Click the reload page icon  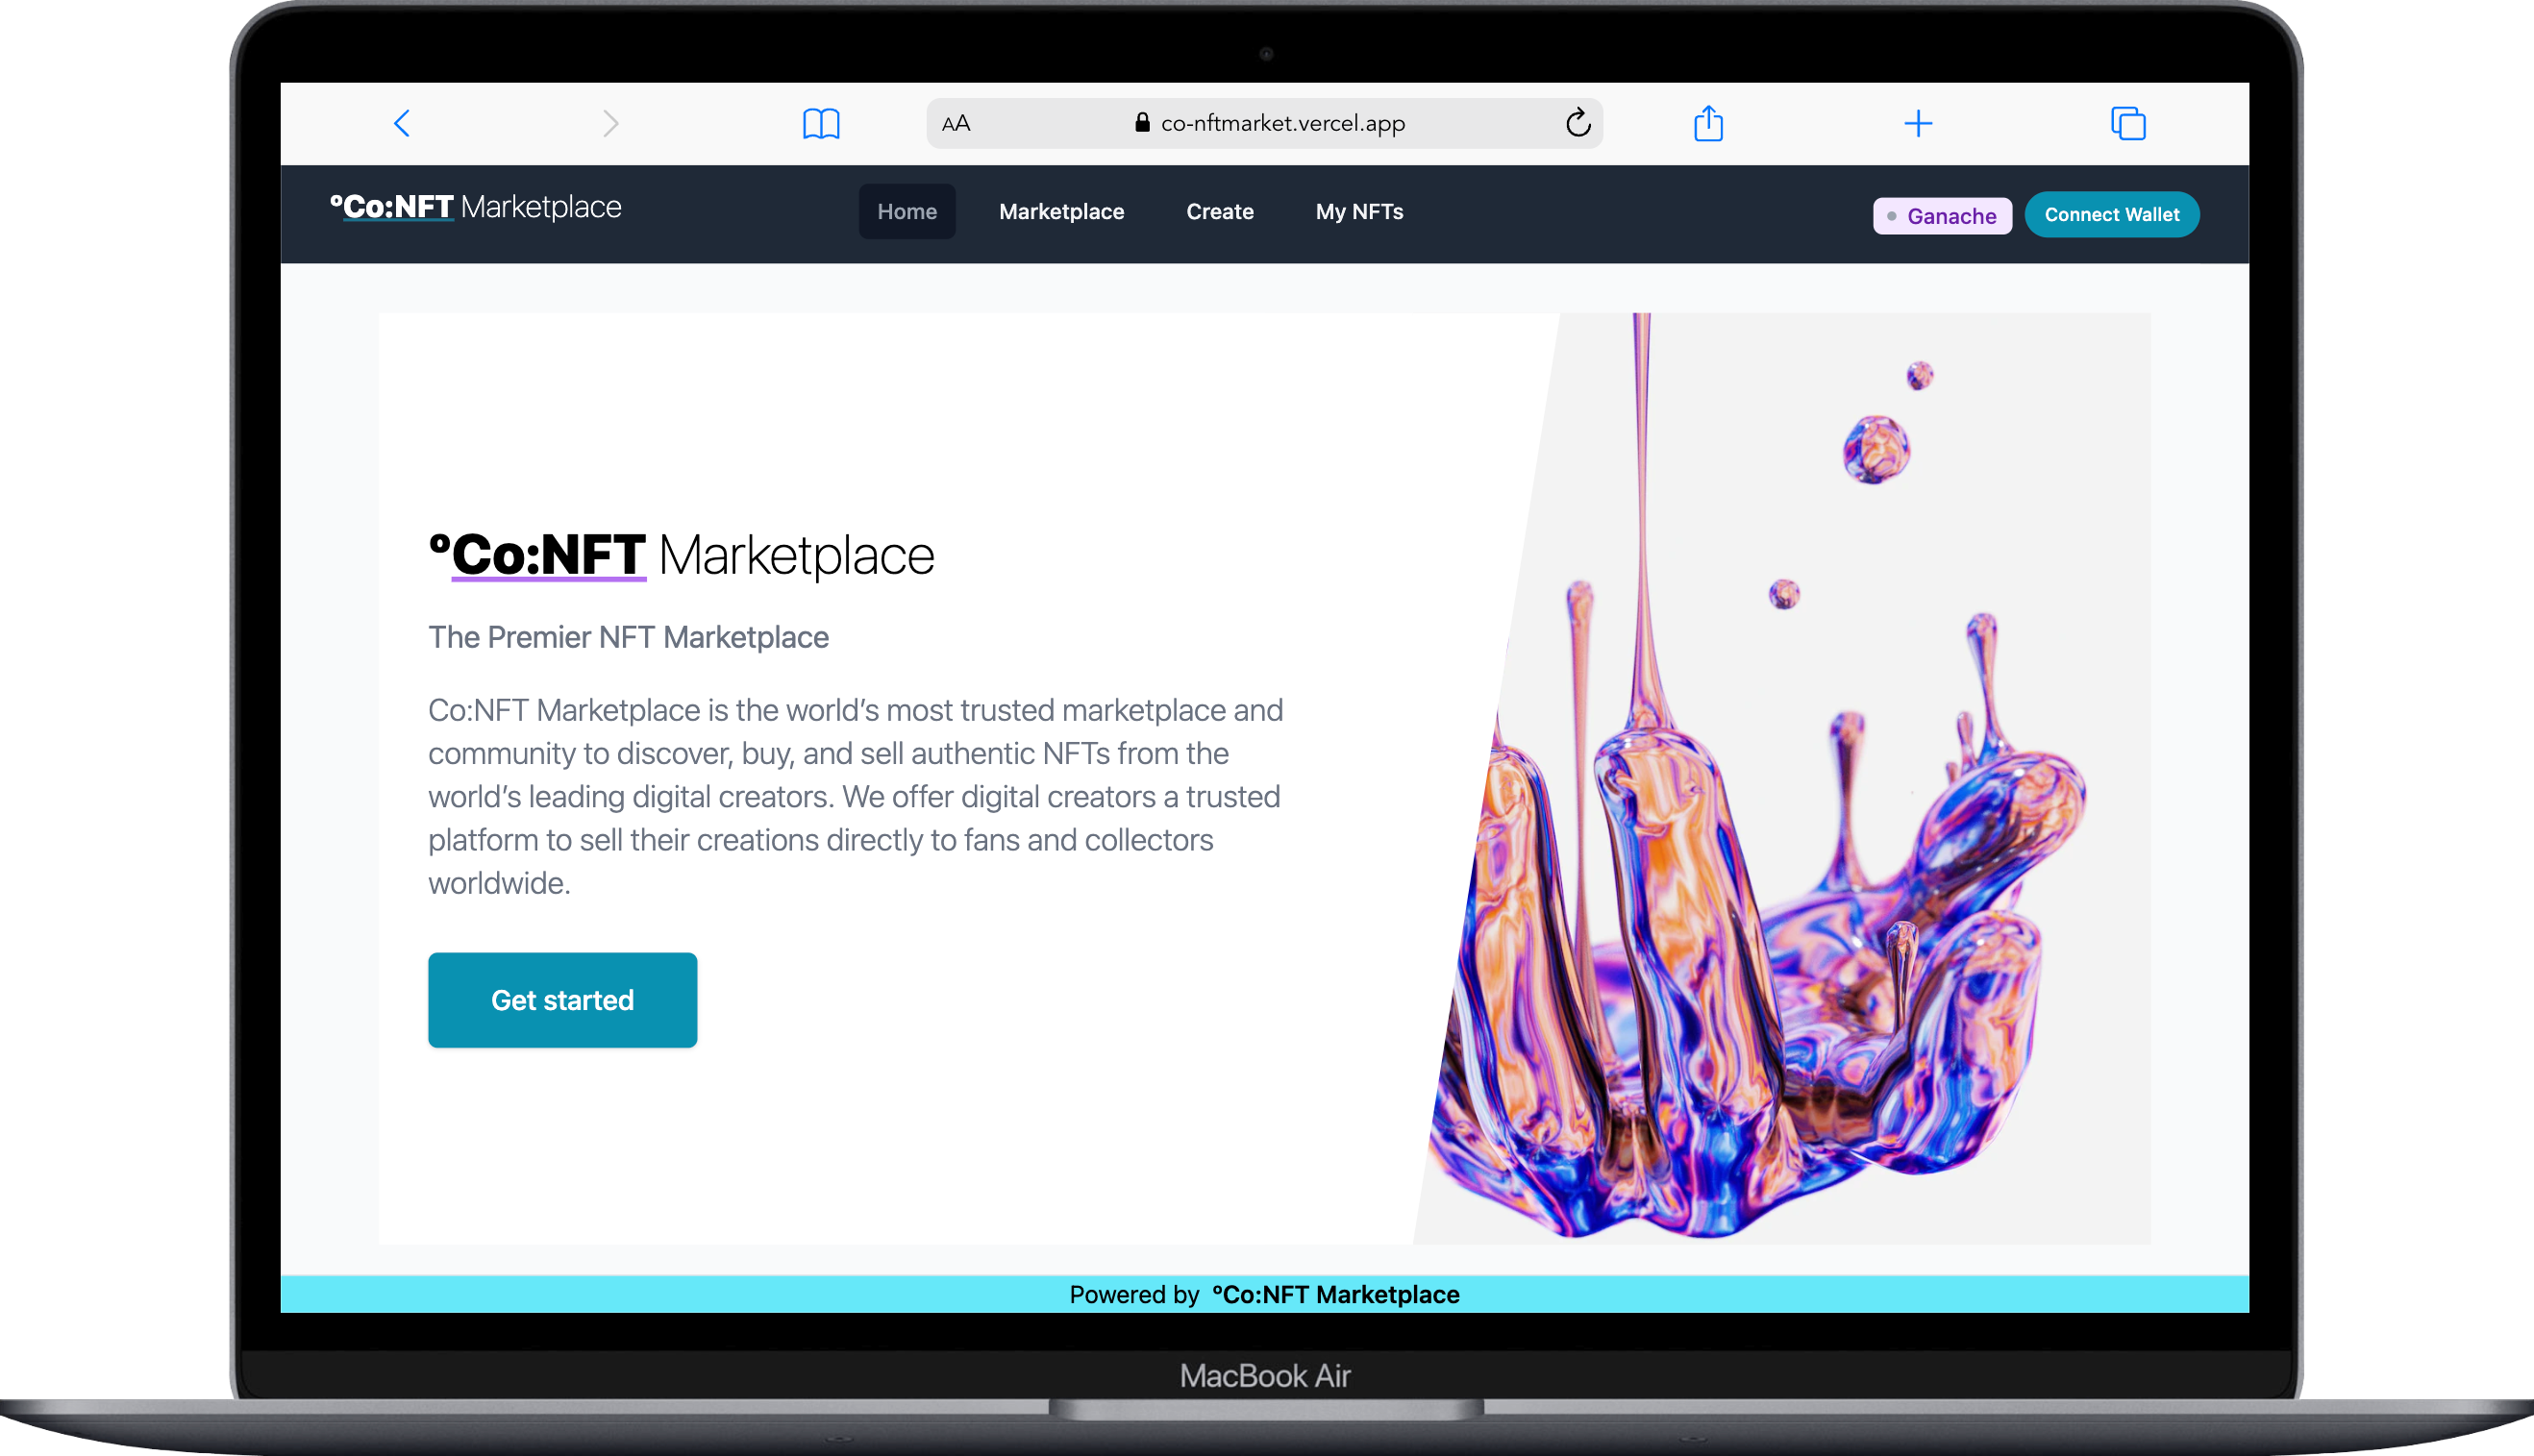(1577, 123)
